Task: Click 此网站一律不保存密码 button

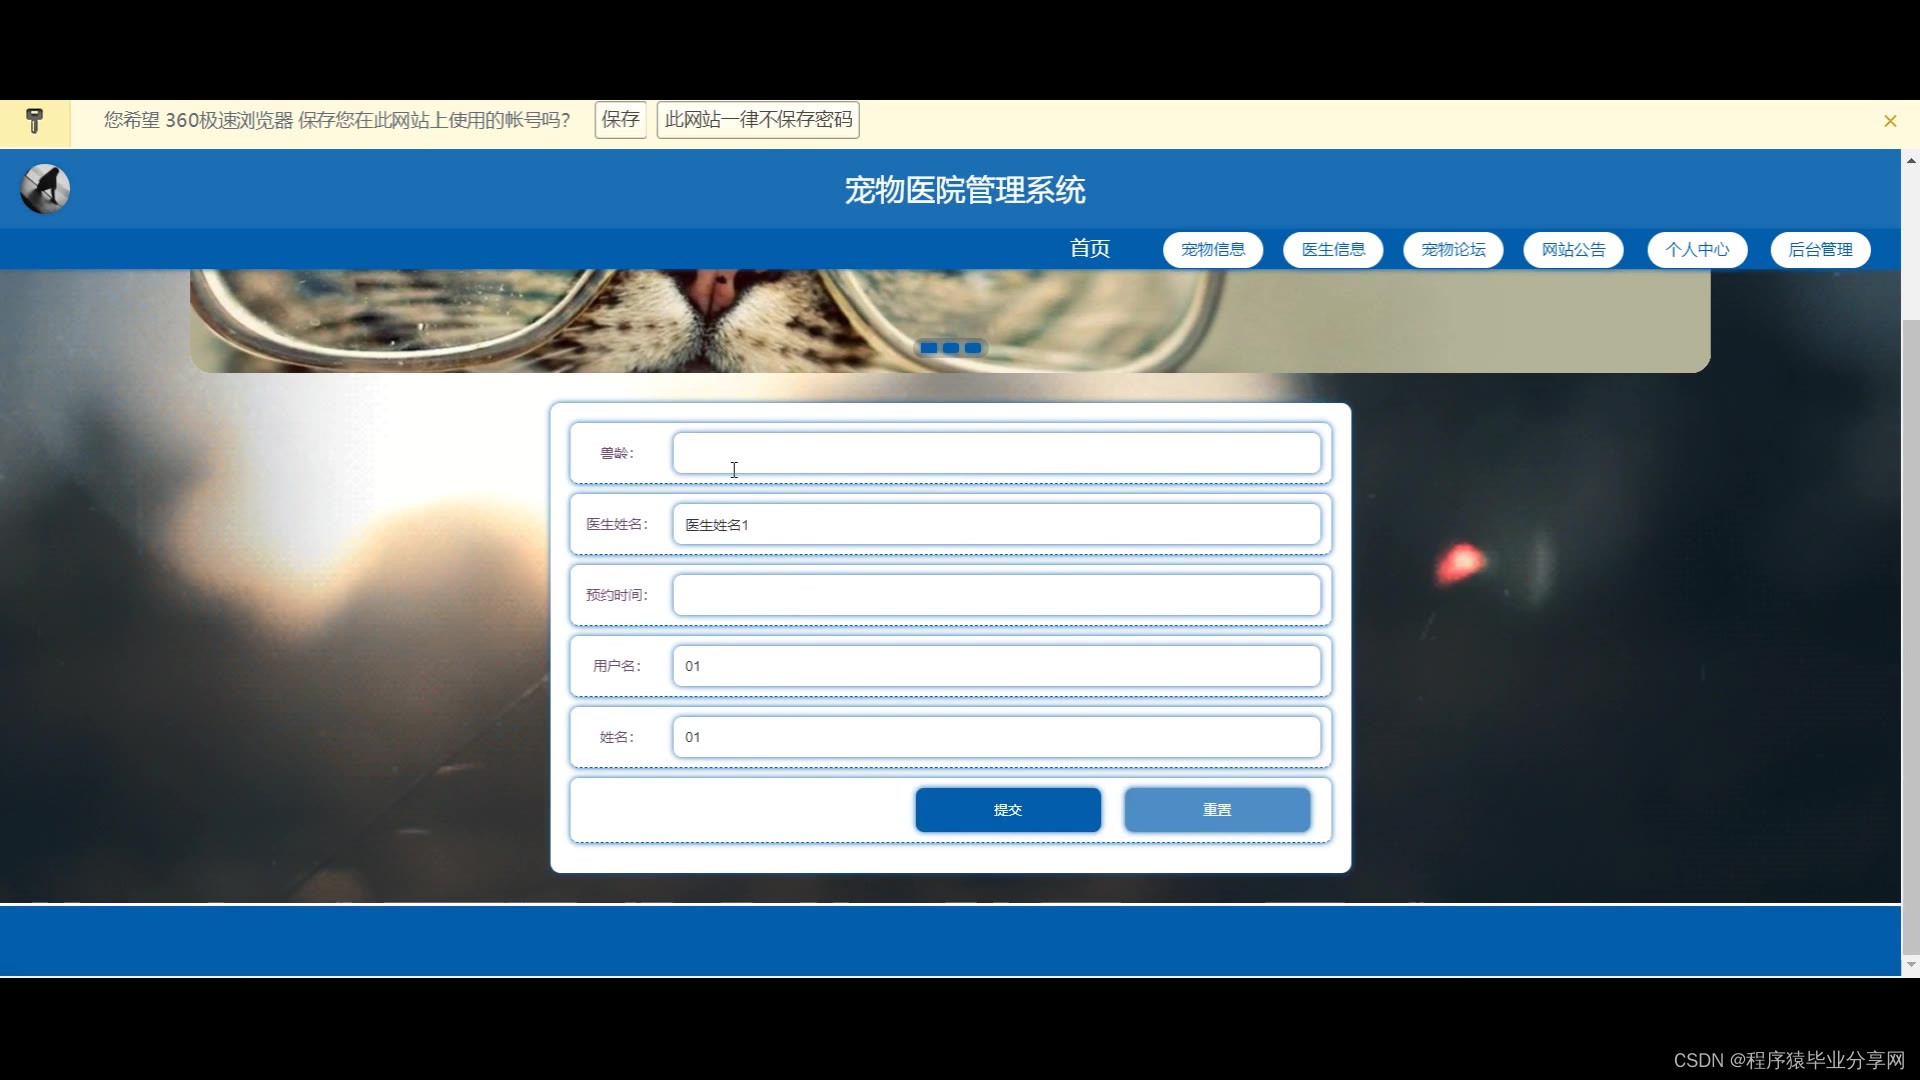Action: click(758, 120)
